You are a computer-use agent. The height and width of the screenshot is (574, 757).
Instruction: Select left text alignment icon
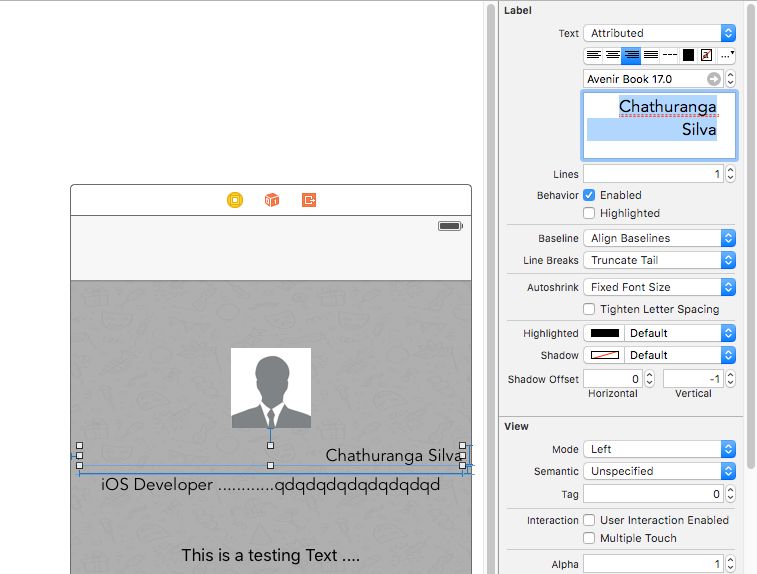[593, 55]
